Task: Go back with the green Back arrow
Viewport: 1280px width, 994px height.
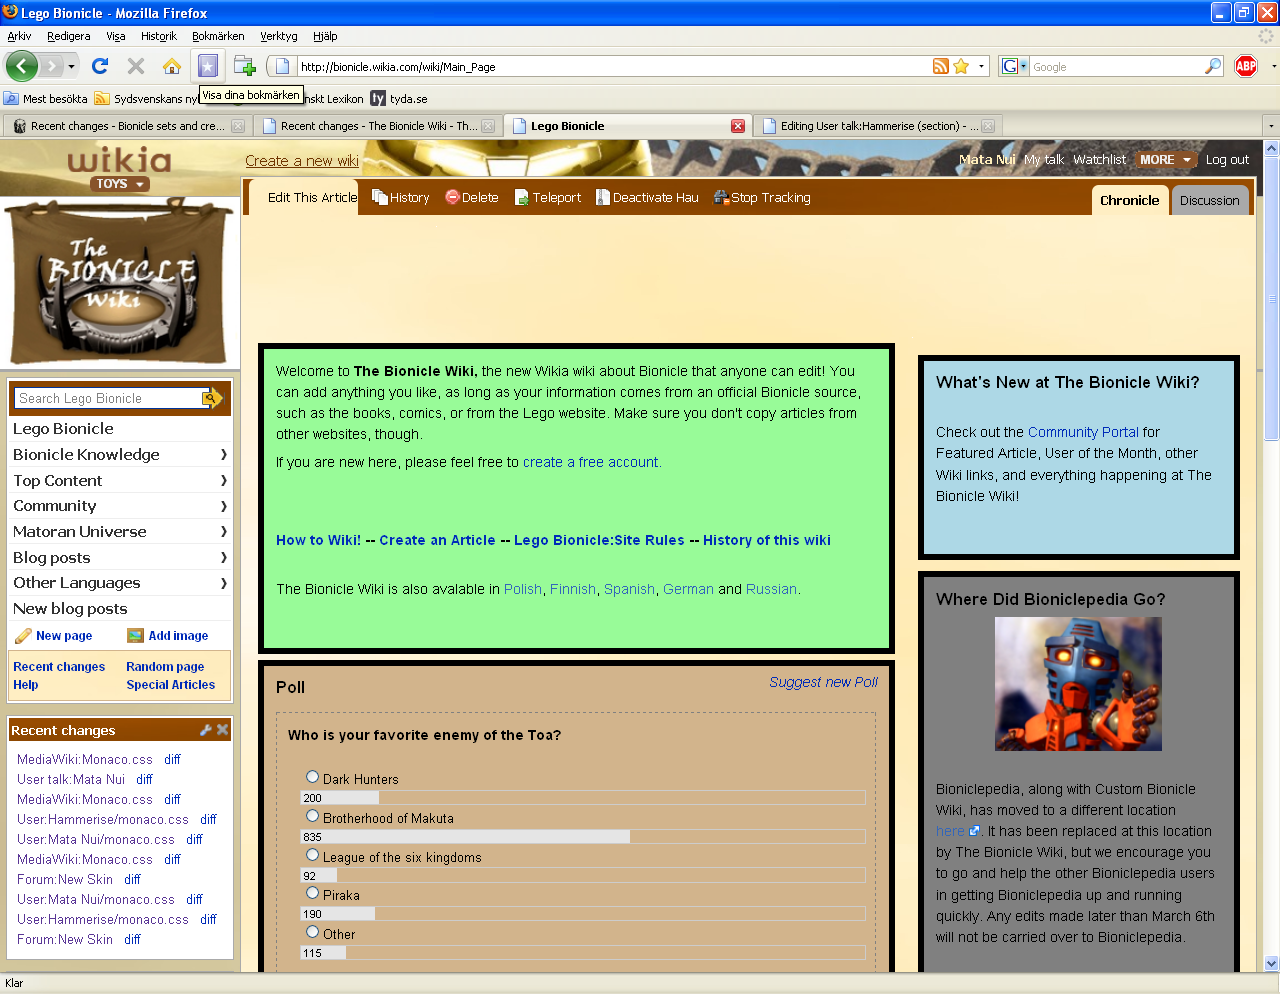Action: pos(21,66)
